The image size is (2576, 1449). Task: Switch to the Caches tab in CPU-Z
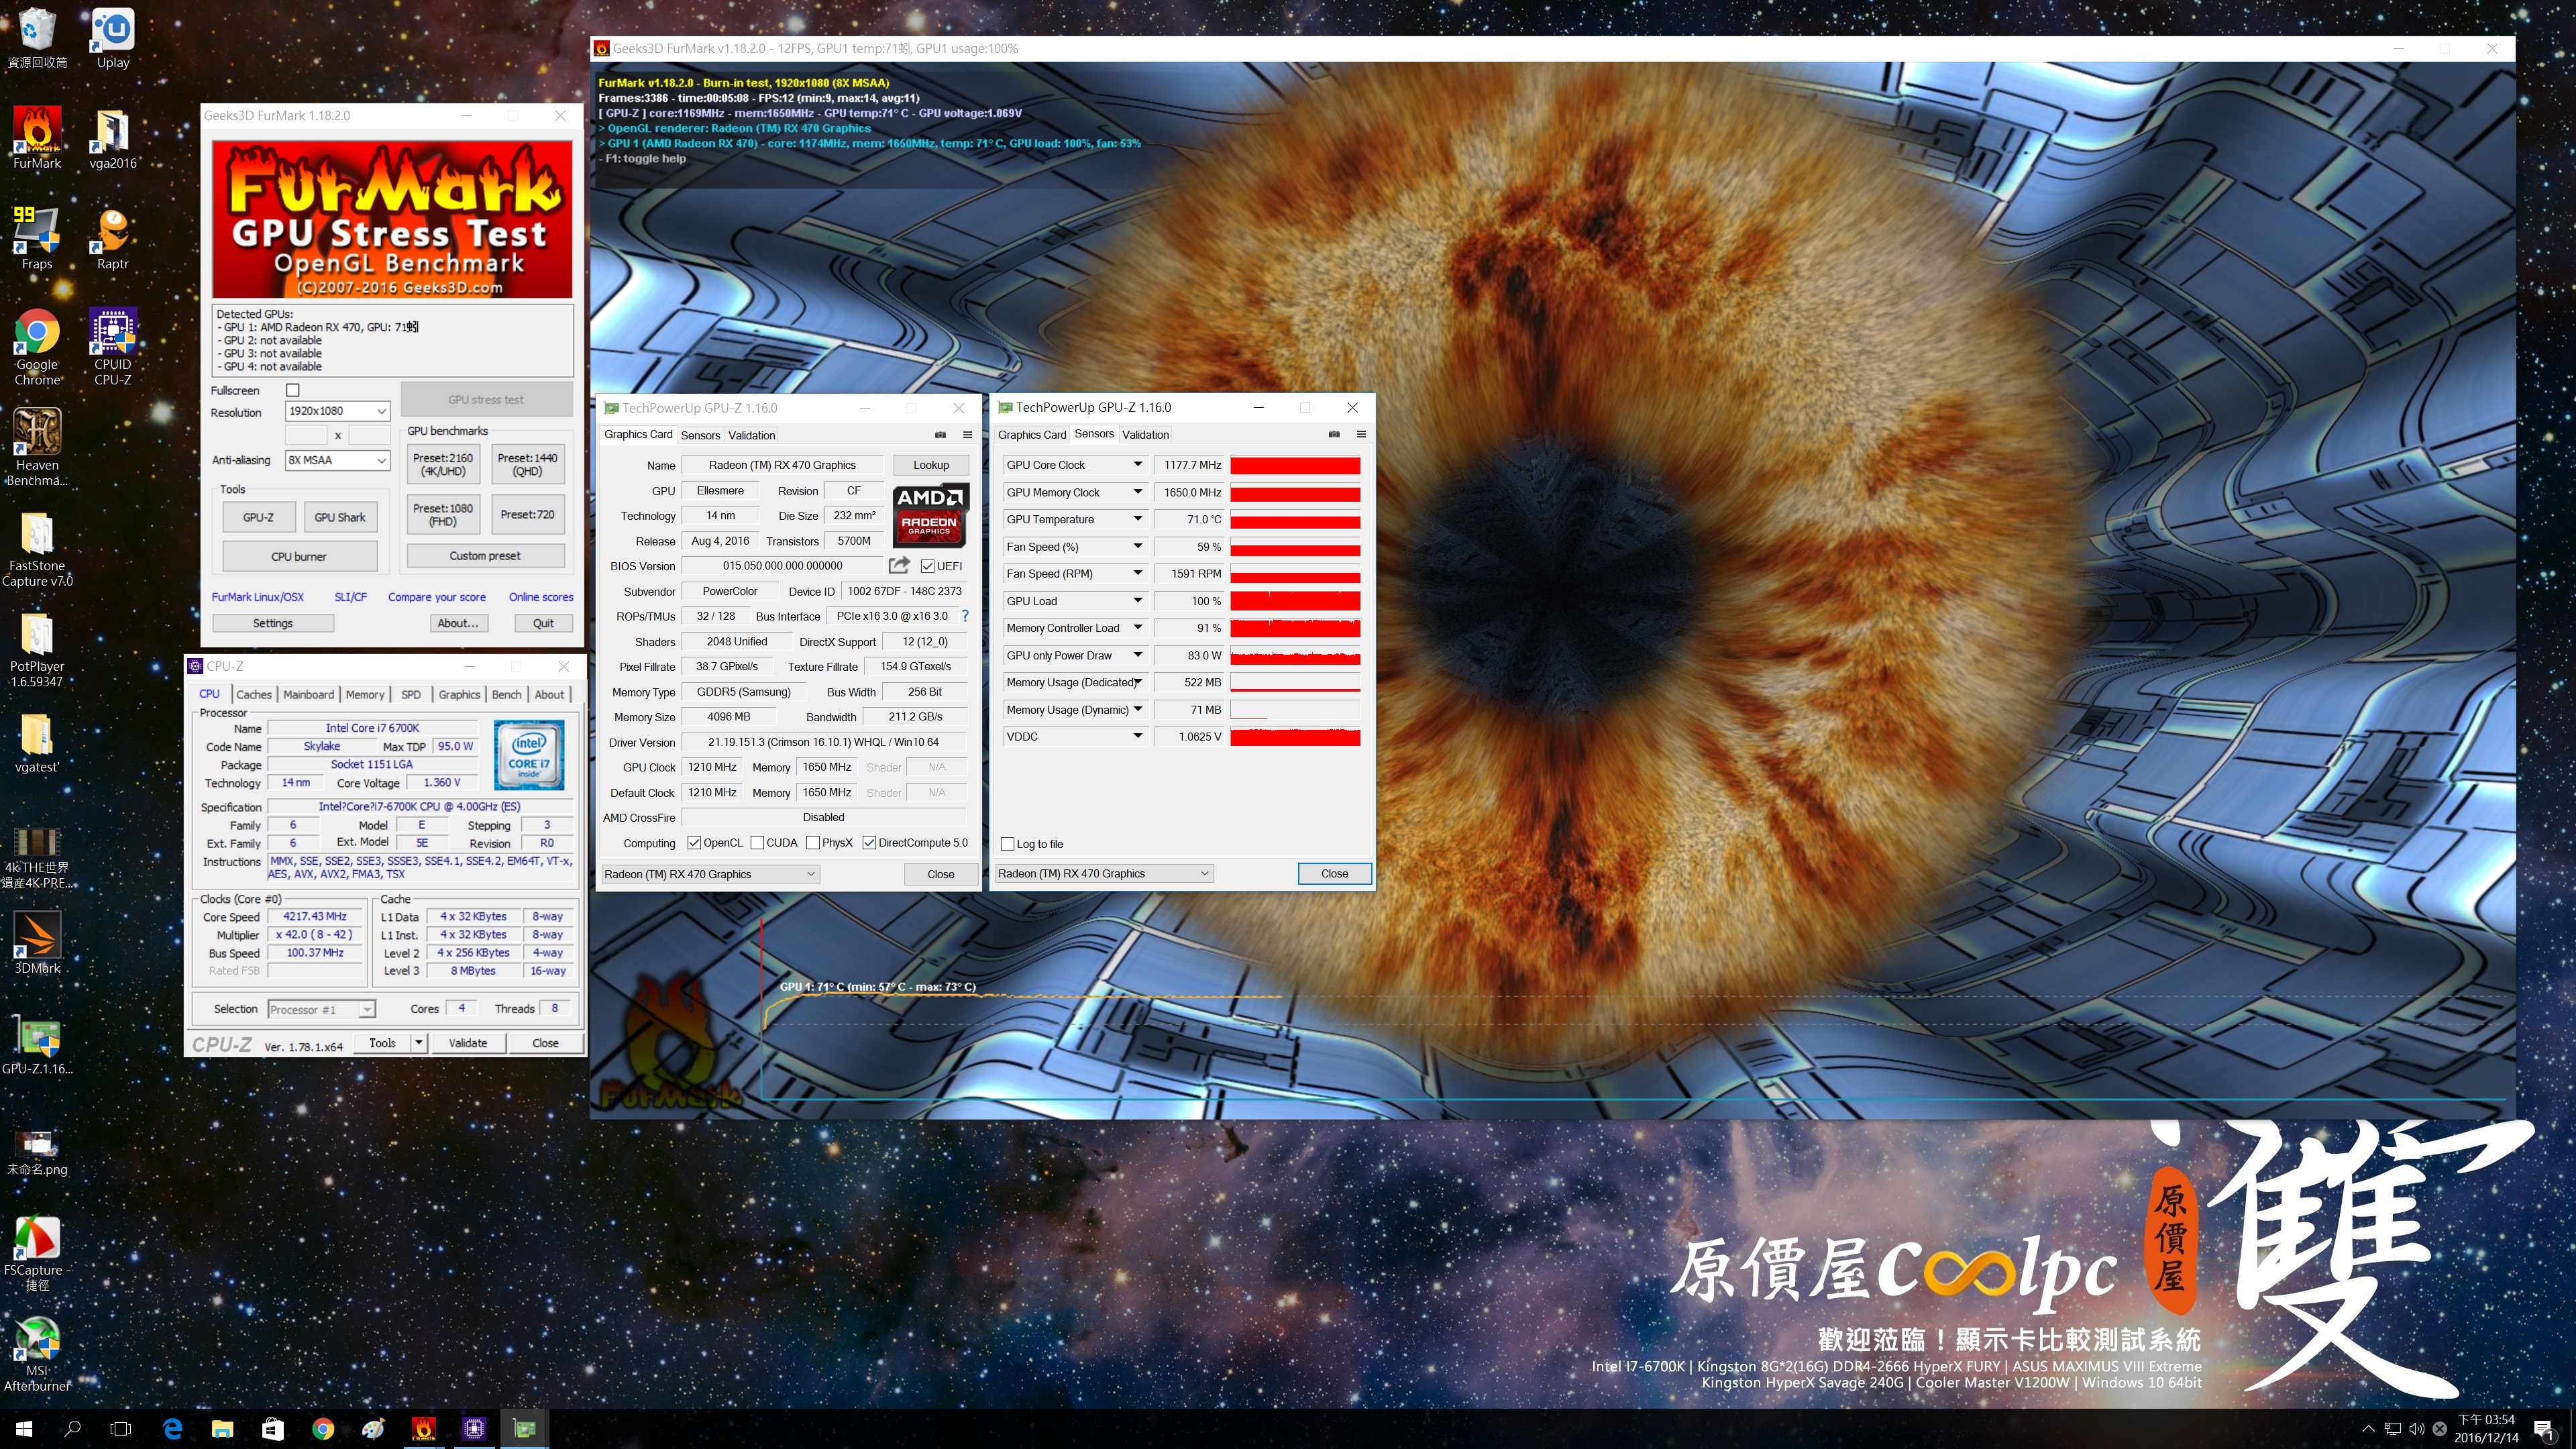(x=253, y=694)
